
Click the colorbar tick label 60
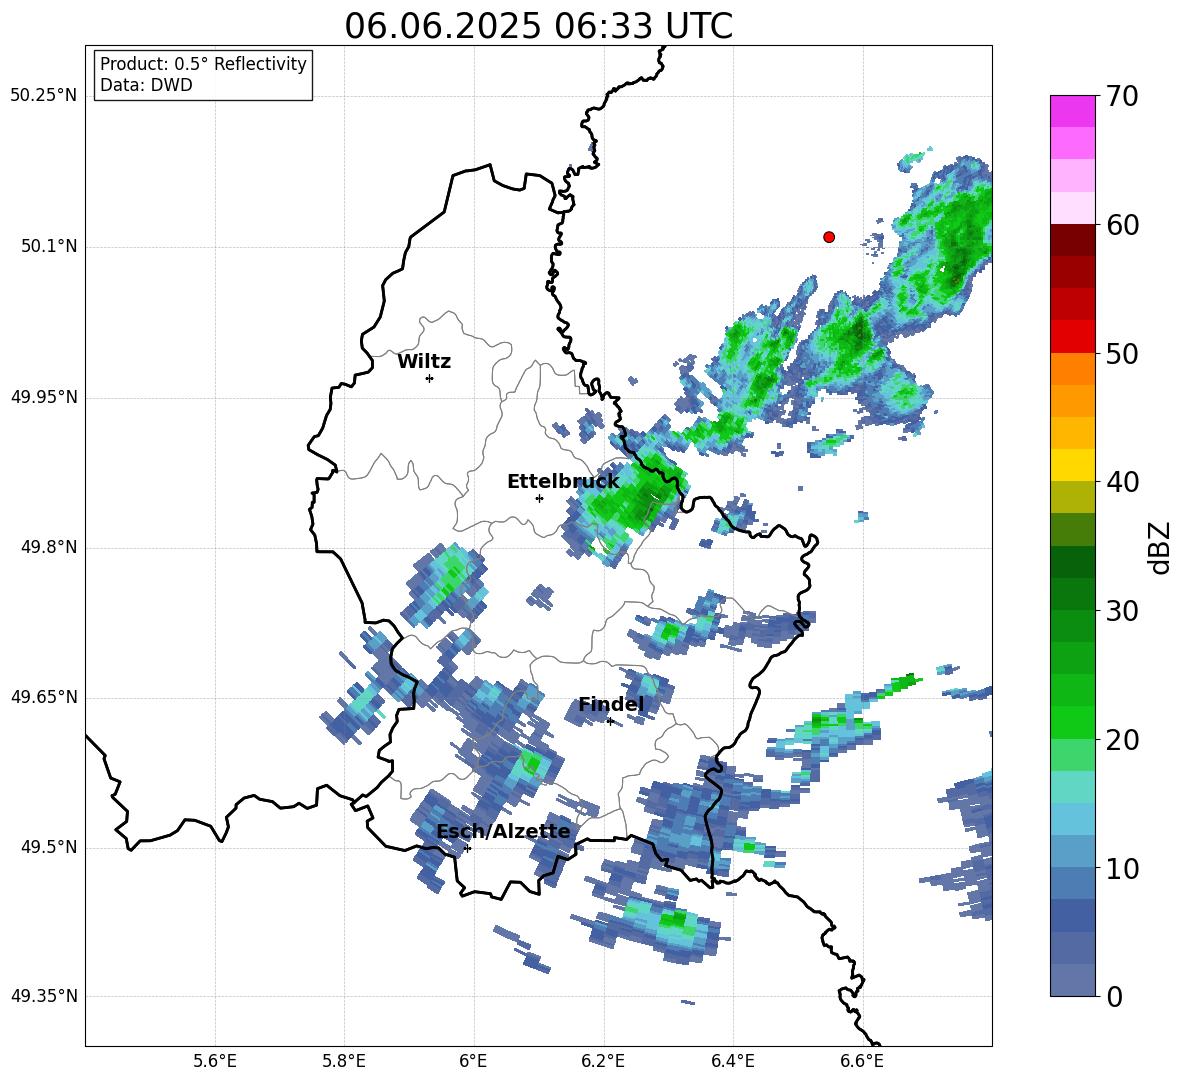coord(1122,225)
